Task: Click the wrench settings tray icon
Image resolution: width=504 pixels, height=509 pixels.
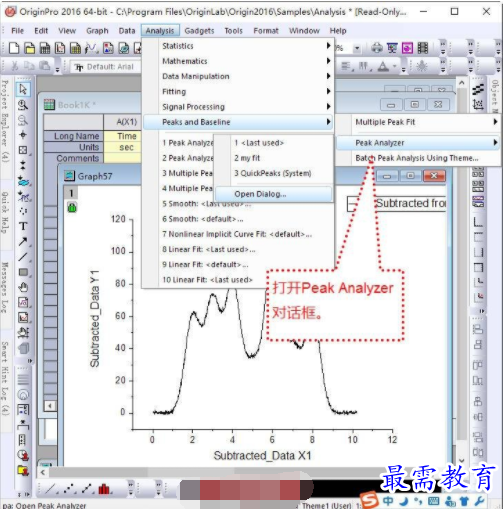Action: [x=479, y=501]
